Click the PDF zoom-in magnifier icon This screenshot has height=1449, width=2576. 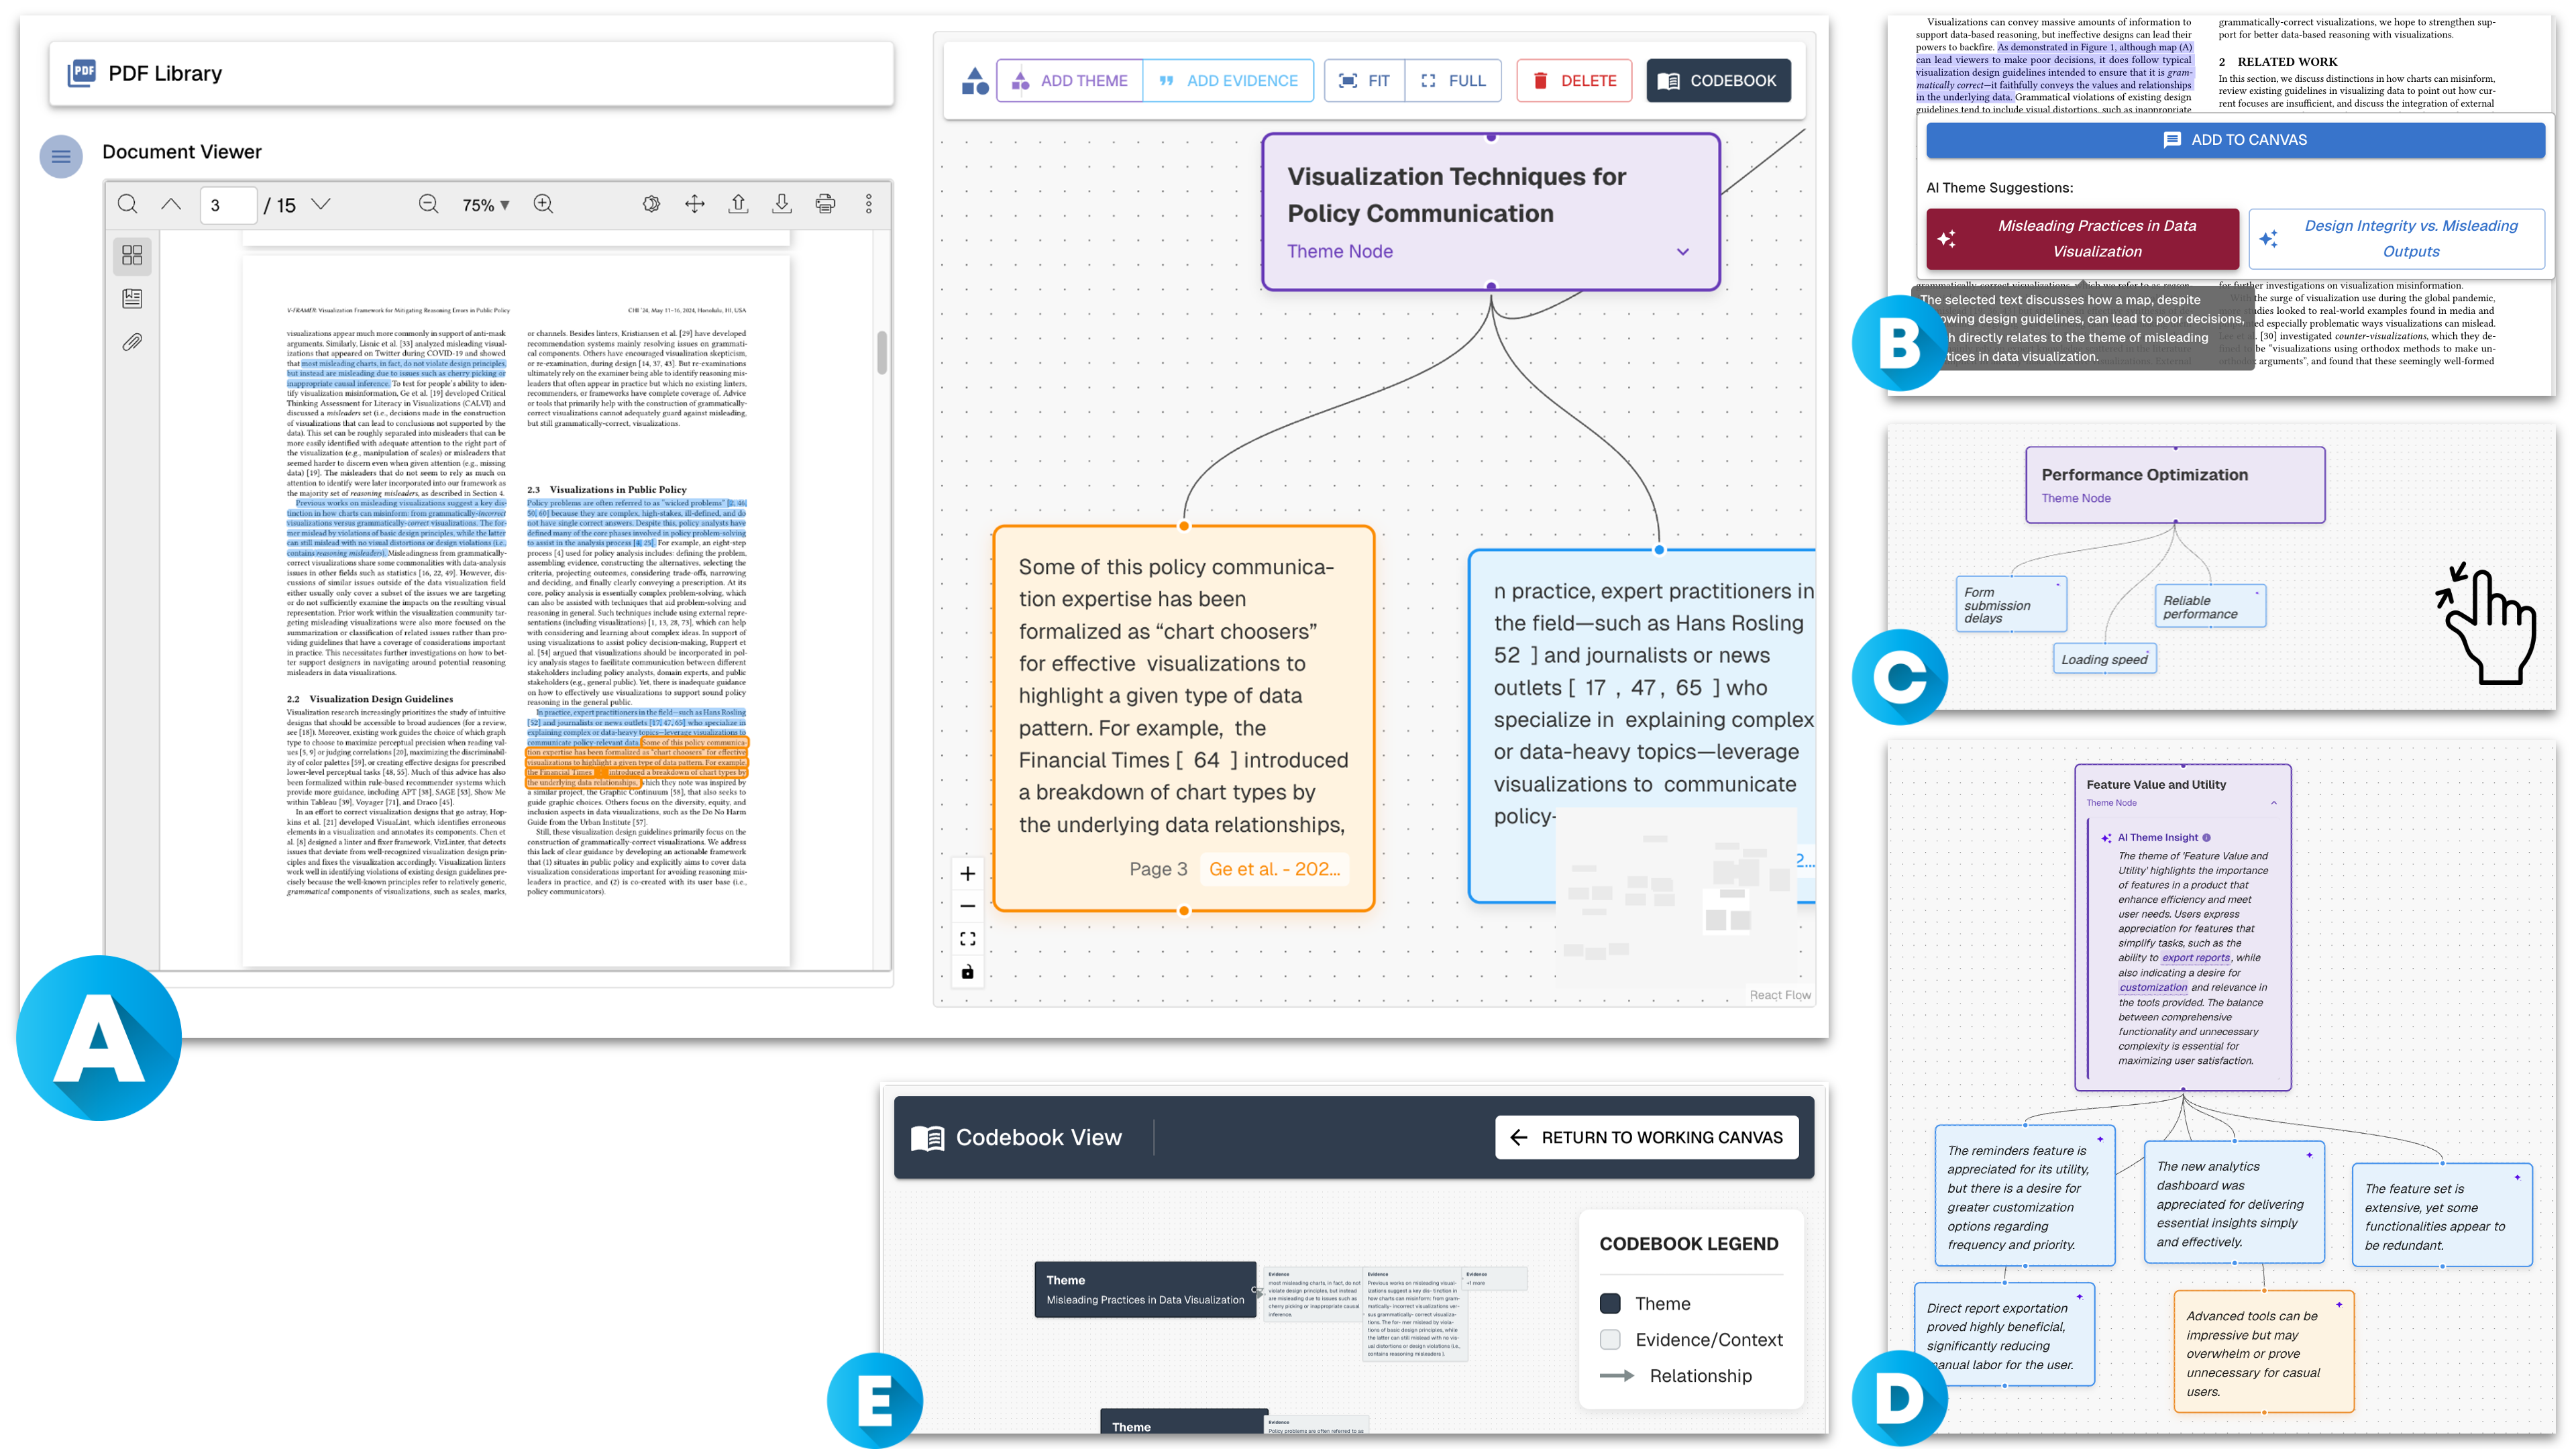543,204
